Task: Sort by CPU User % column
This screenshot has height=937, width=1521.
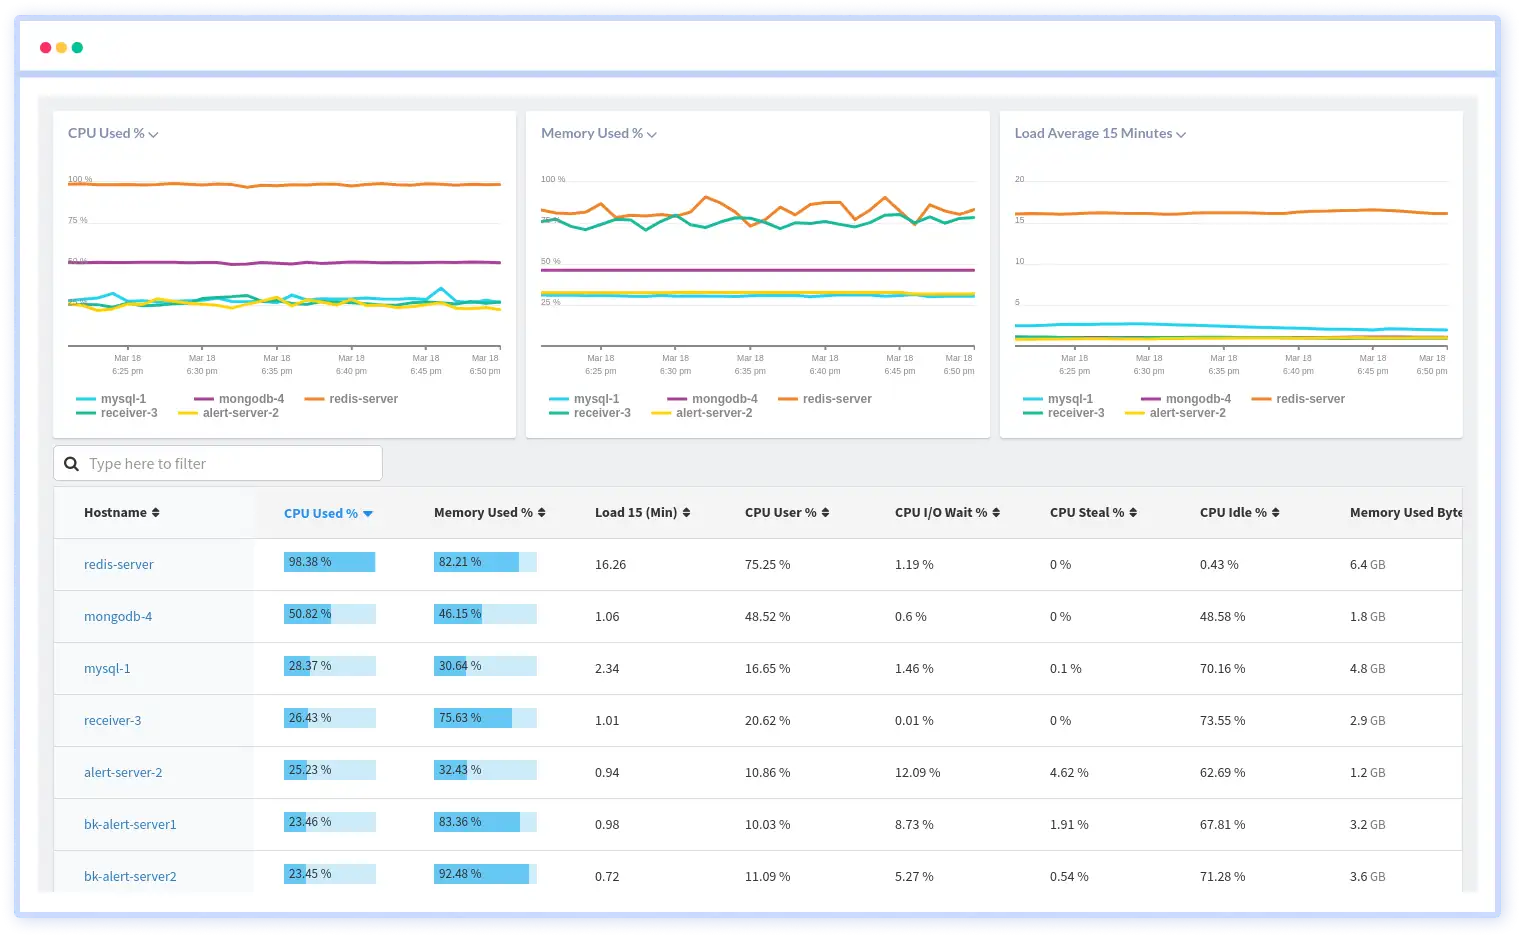Action: pos(787,512)
